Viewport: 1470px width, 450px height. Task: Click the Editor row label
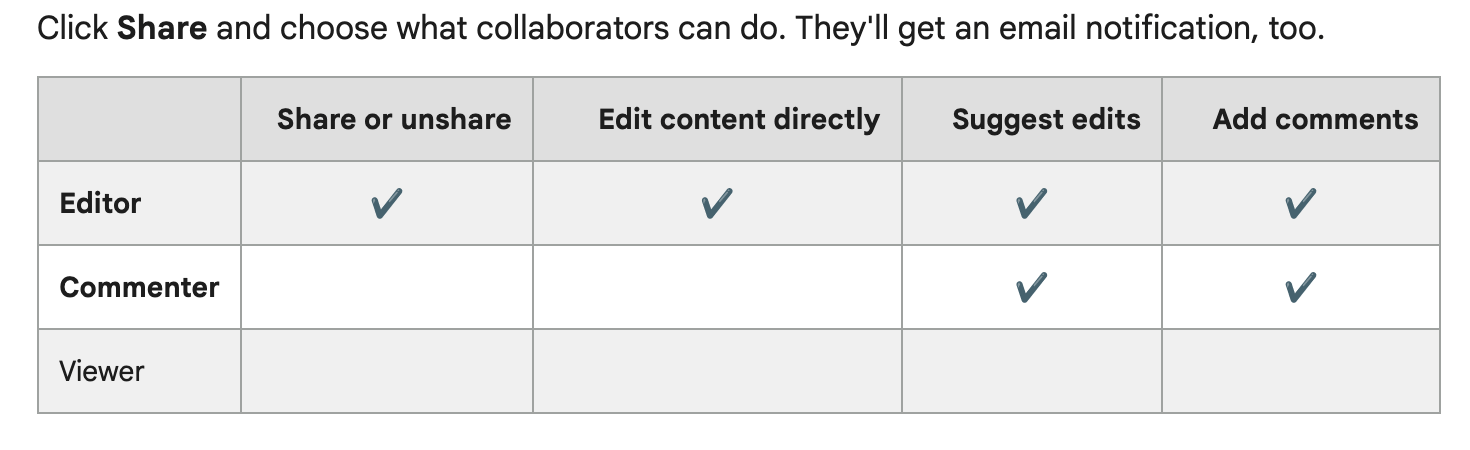(x=100, y=204)
